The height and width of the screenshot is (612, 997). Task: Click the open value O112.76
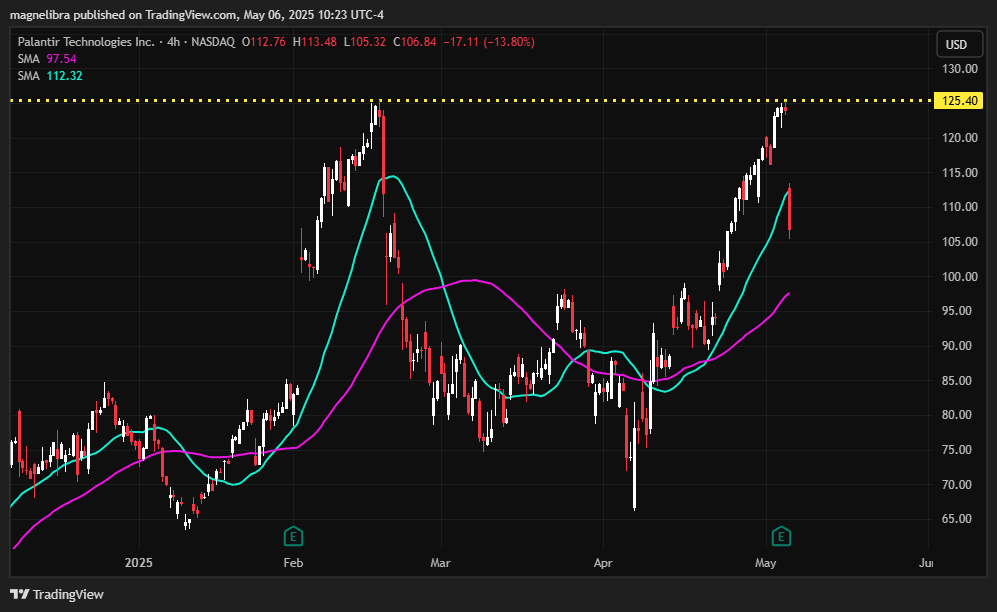(x=263, y=42)
